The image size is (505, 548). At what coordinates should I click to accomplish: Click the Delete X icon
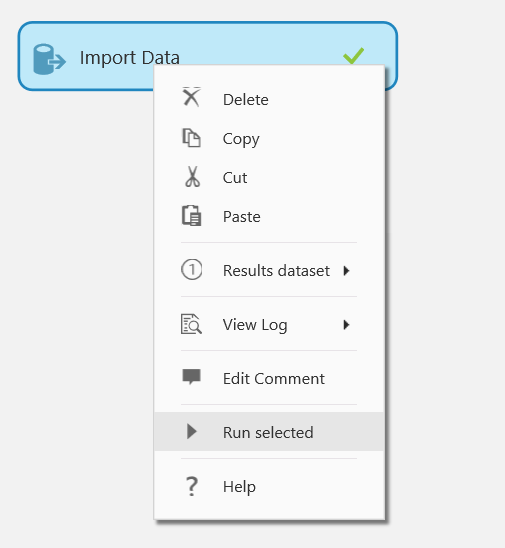[x=192, y=97]
